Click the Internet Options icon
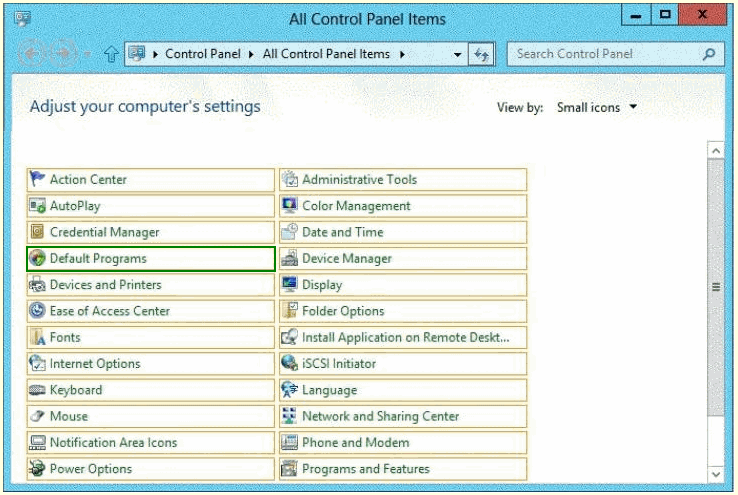Viewport: 738px width, 495px height. (37, 363)
